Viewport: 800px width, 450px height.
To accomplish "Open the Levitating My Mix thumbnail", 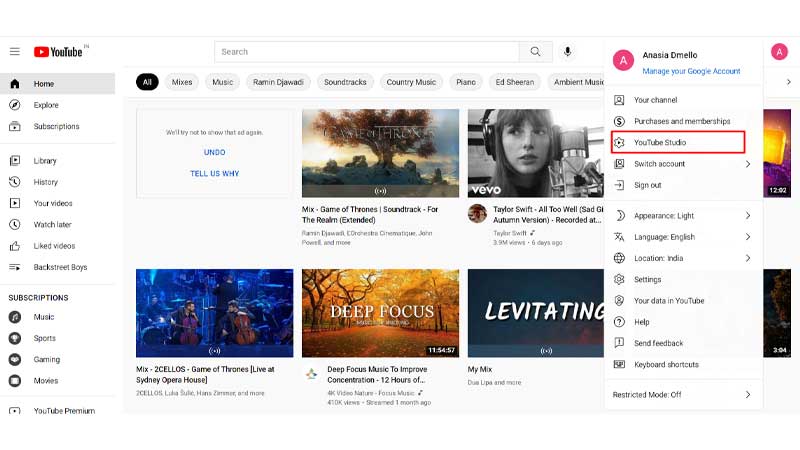I will pos(536,313).
